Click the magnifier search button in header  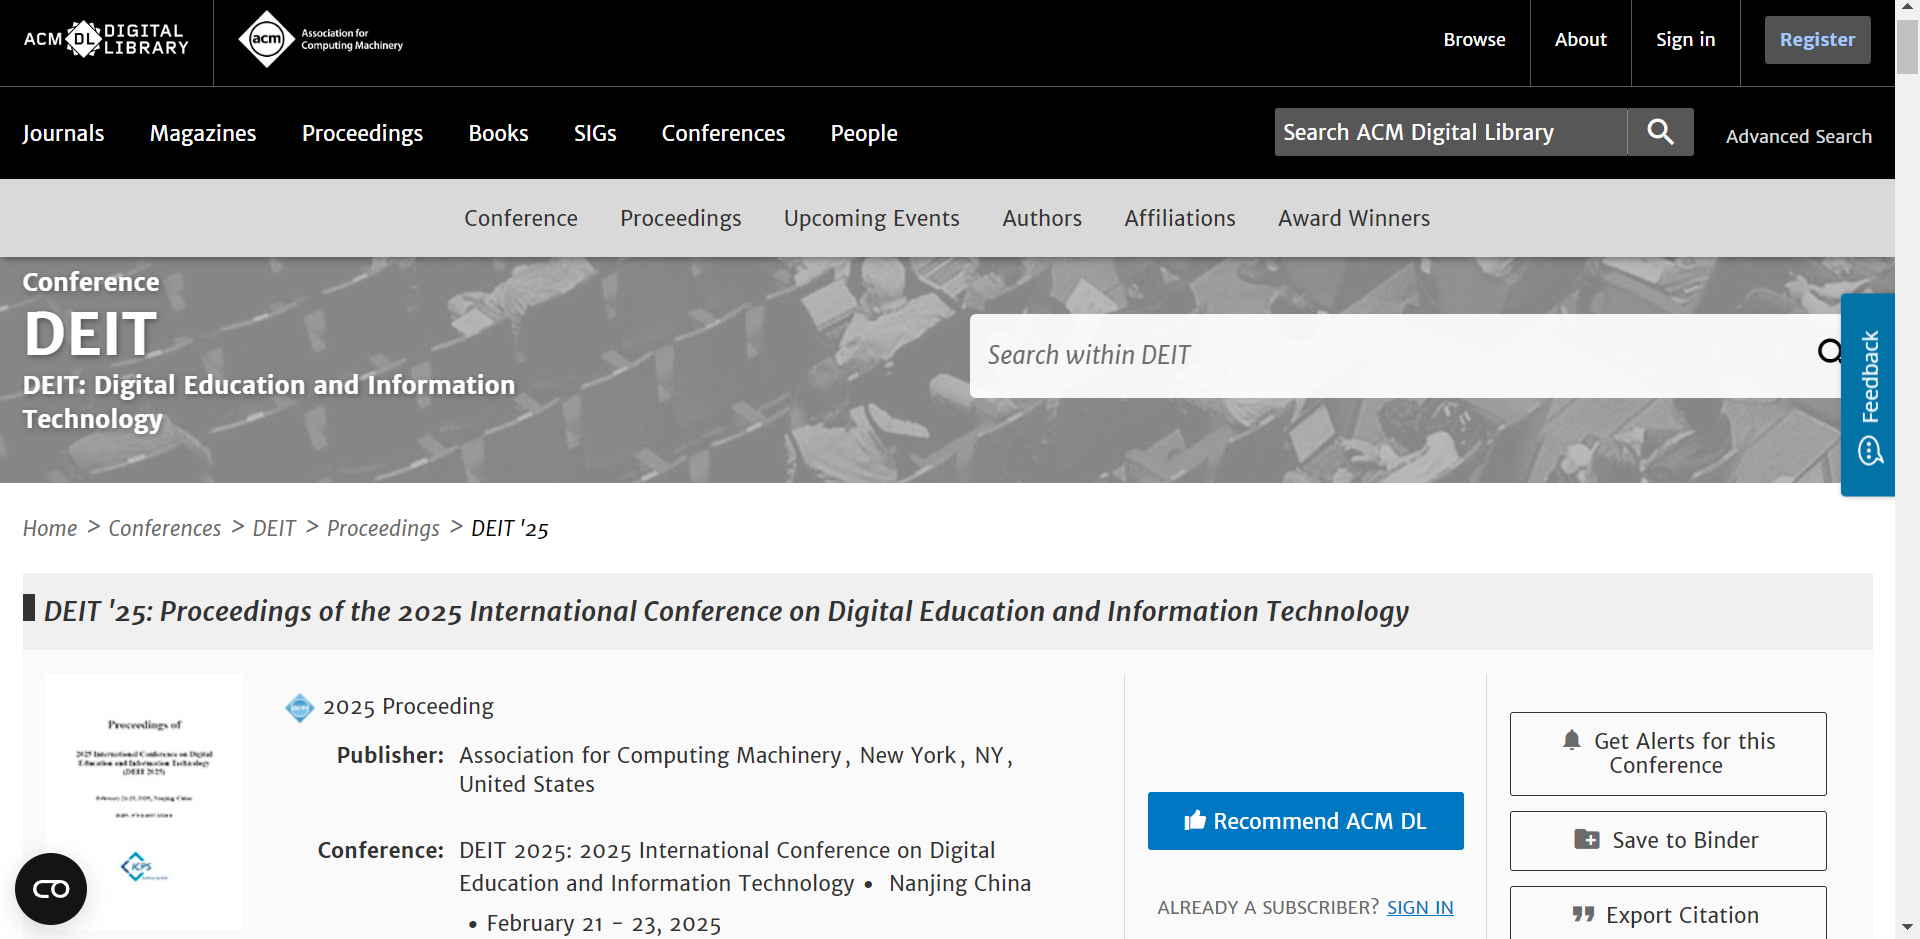coord(1660,132)
